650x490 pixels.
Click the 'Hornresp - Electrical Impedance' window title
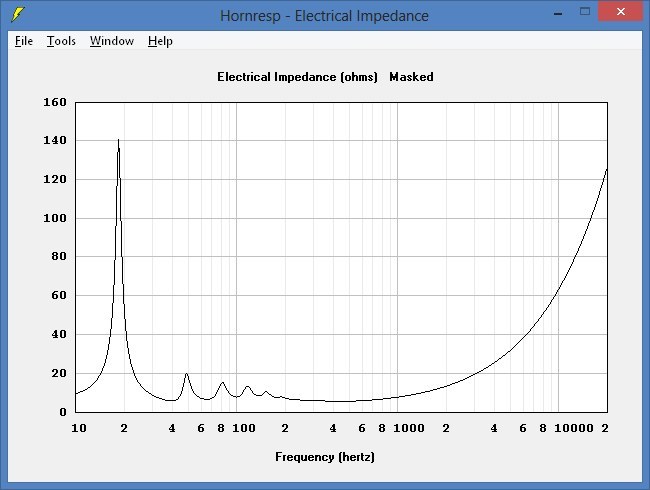click(324, 16)
